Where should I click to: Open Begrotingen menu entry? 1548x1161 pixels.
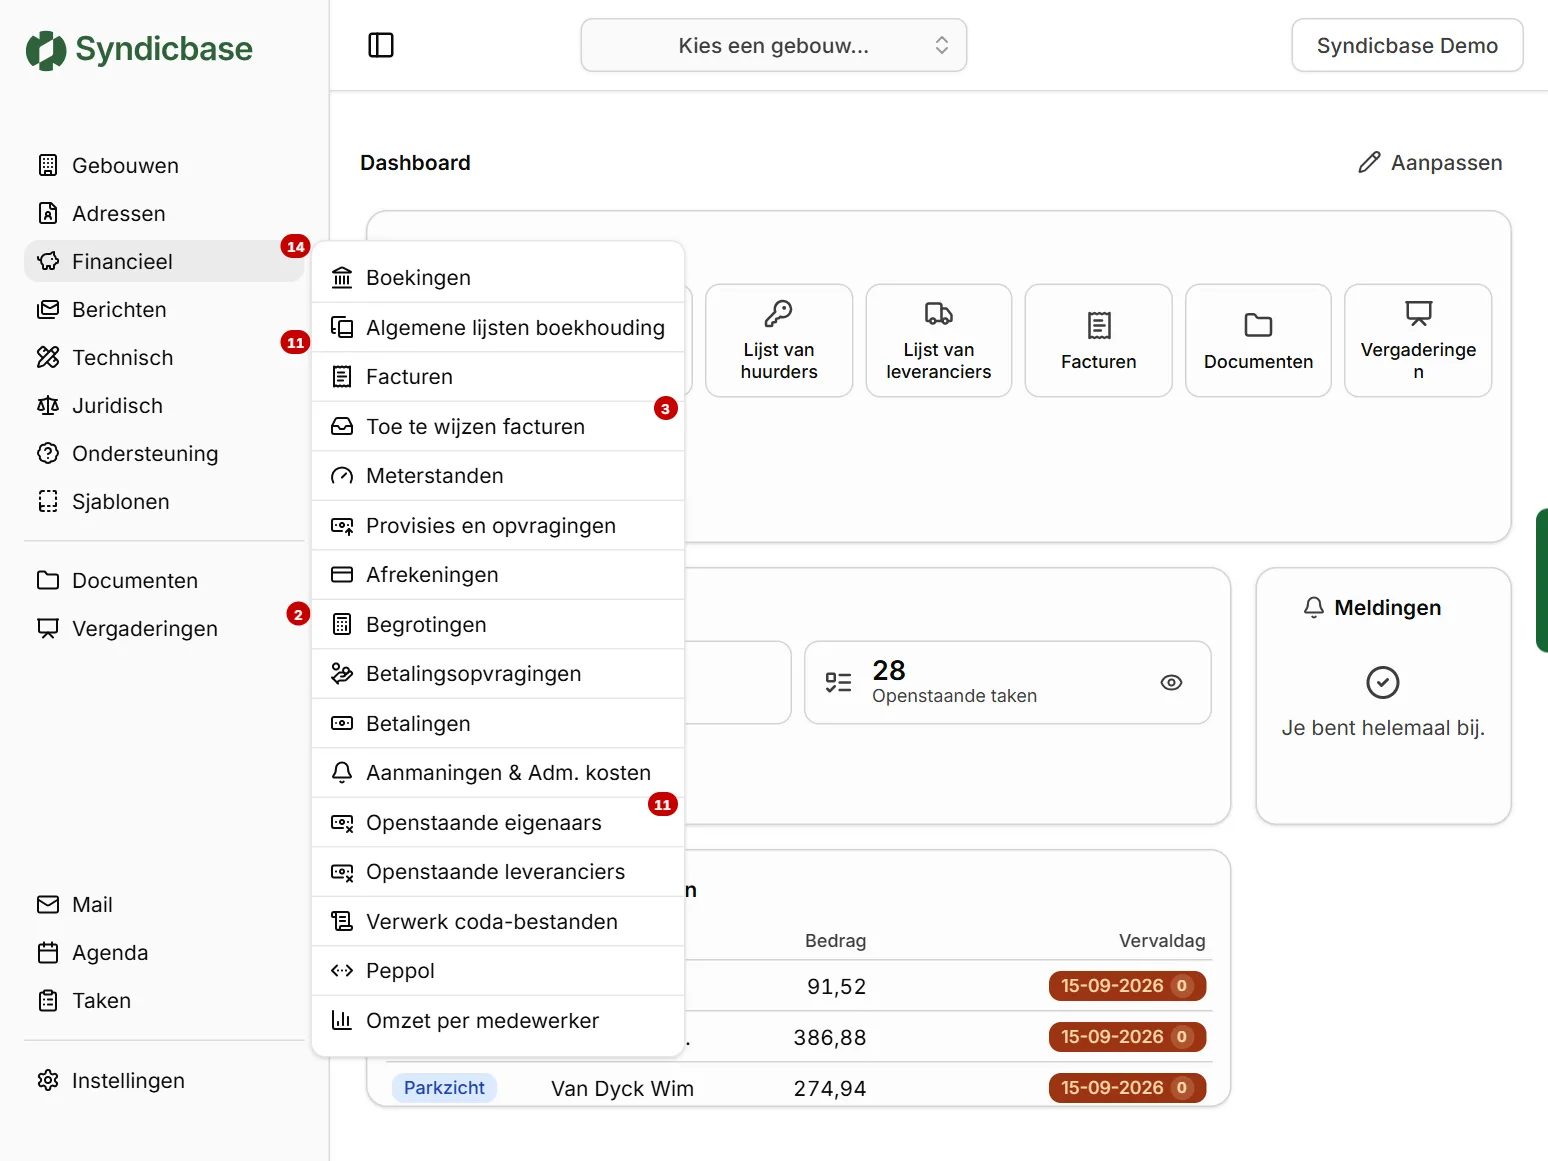click(498, 624)
